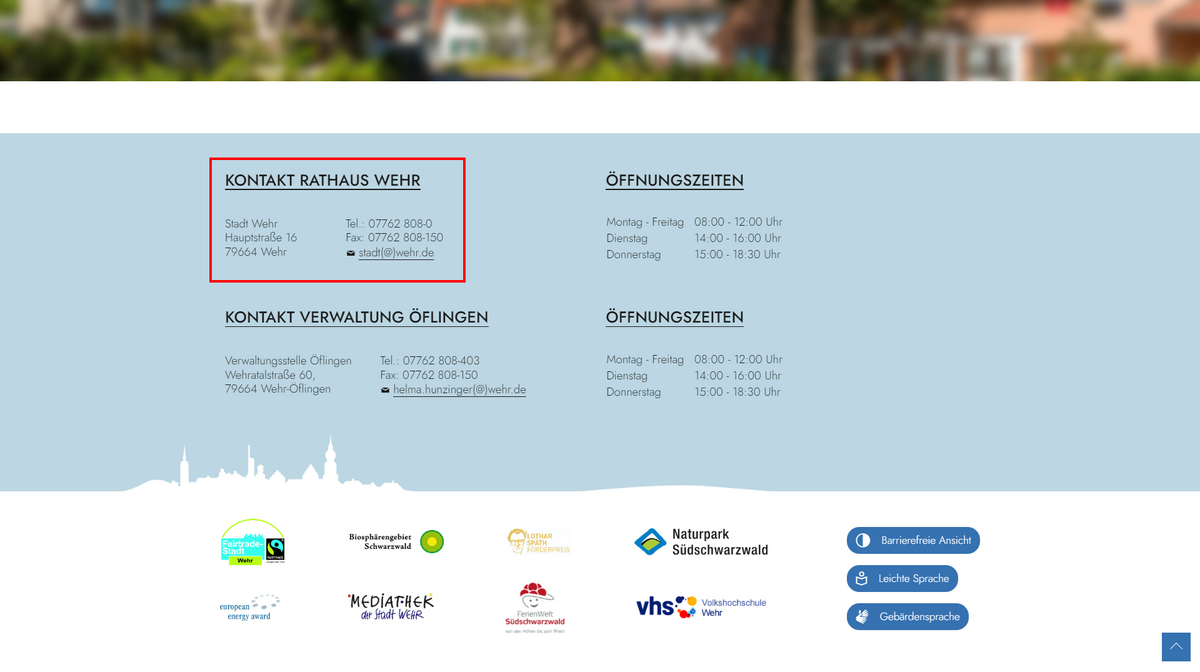This screenshot has height=672, width=1200.
Task: Click the lower Öffnungszeiten heading for Öflingen
Action: point(674,318)
